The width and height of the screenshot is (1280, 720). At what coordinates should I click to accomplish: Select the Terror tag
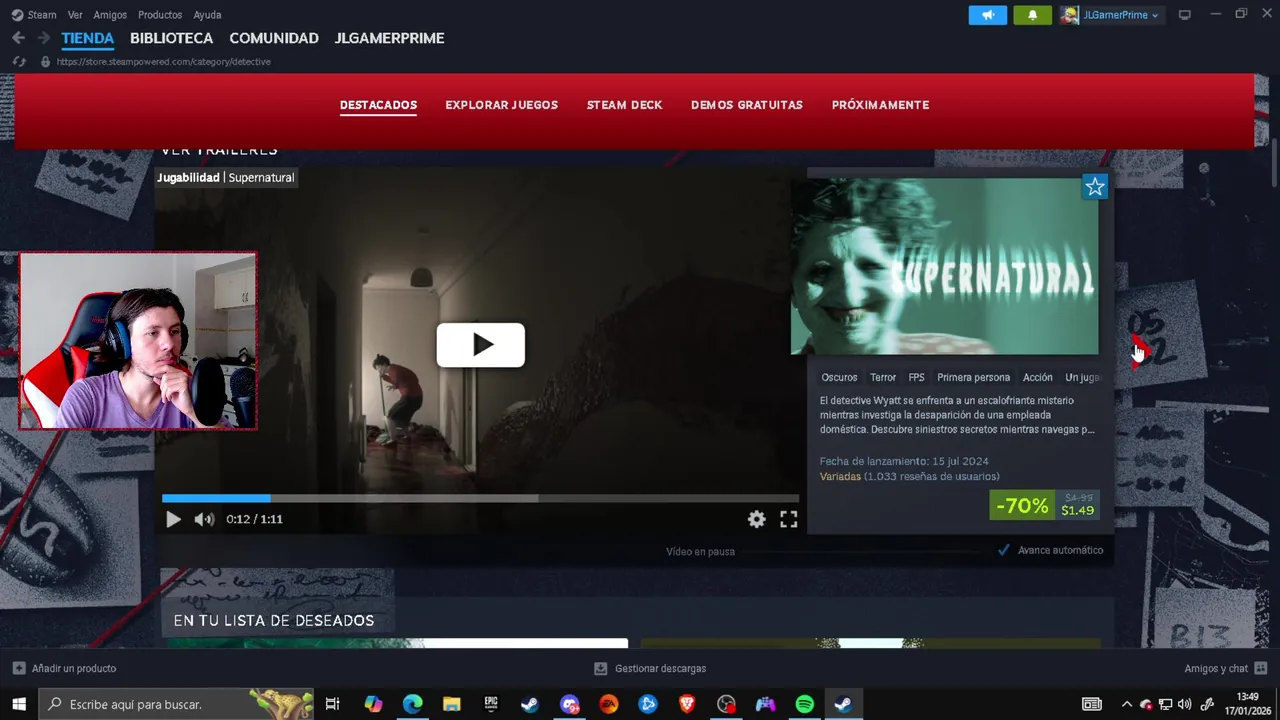[883, 377]
